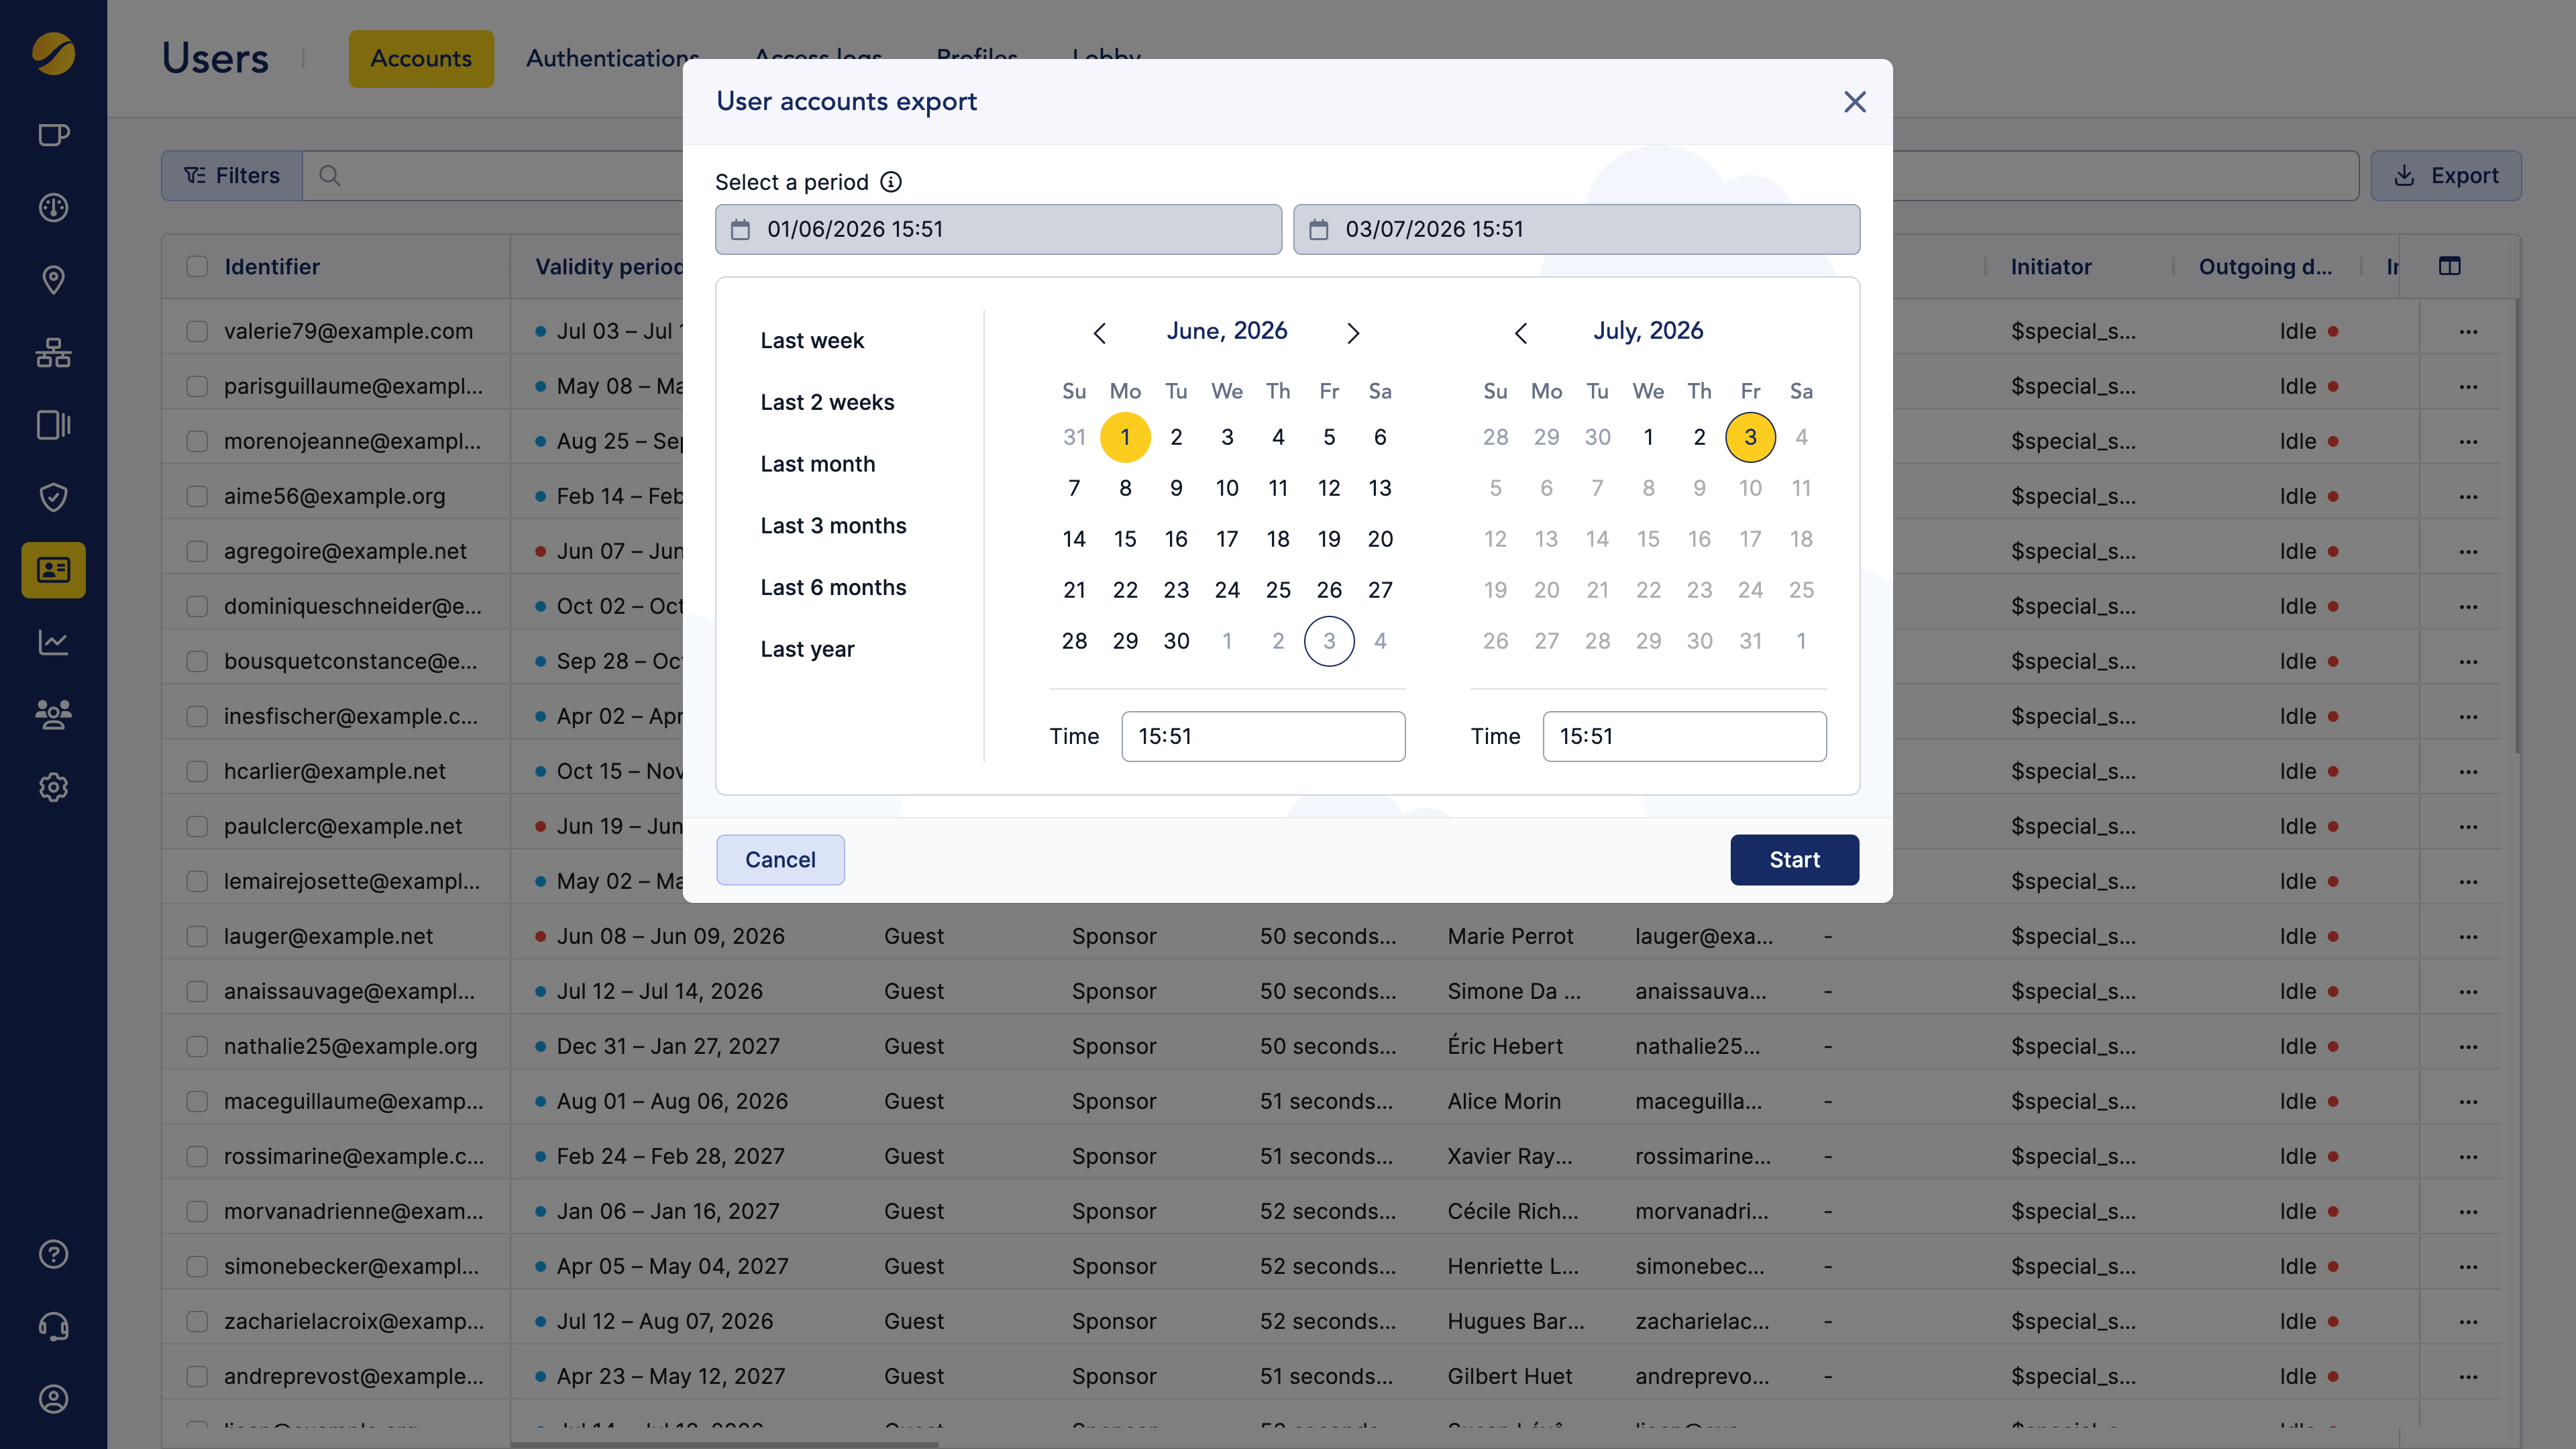This screenshot has height=1449, width=2576.
Task: Select the Last year preset
Action: point(807,649)
